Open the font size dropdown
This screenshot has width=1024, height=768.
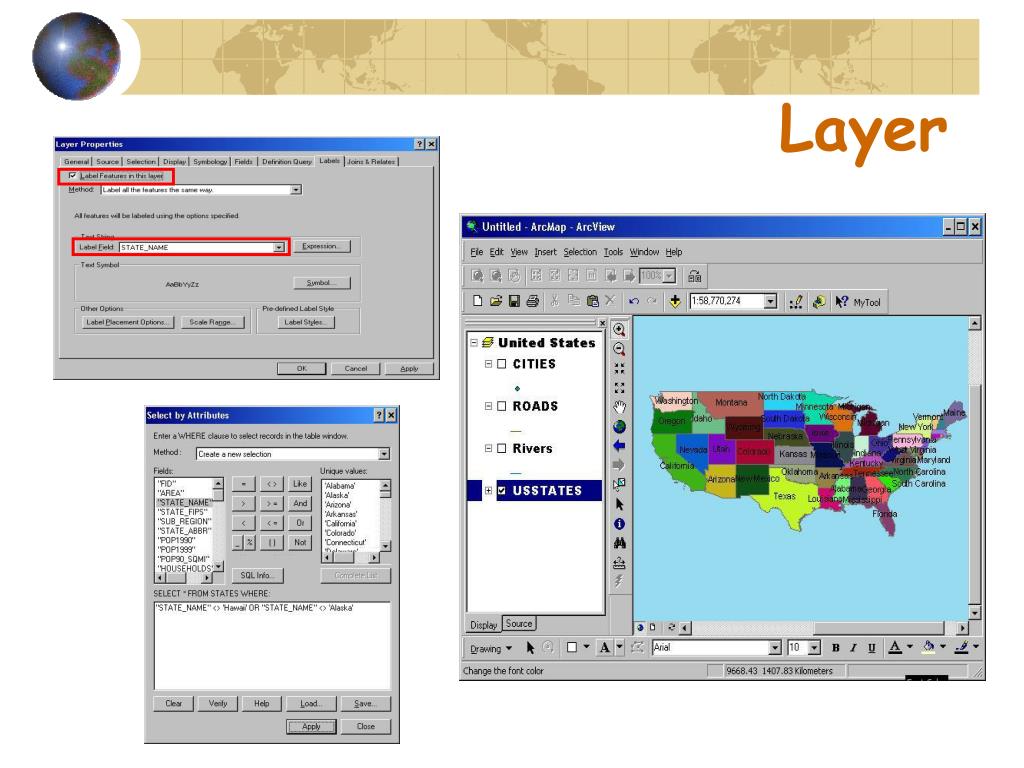814,648
